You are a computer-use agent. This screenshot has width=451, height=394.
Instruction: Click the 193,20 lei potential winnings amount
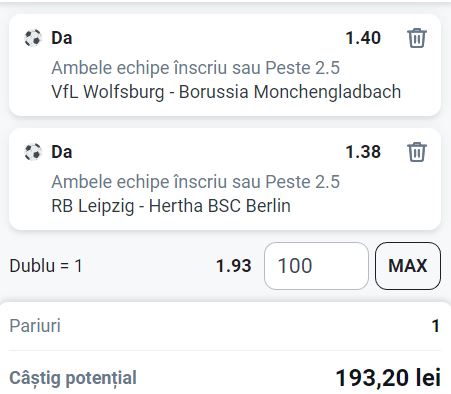pyautogui.click(x=388, y=378)
